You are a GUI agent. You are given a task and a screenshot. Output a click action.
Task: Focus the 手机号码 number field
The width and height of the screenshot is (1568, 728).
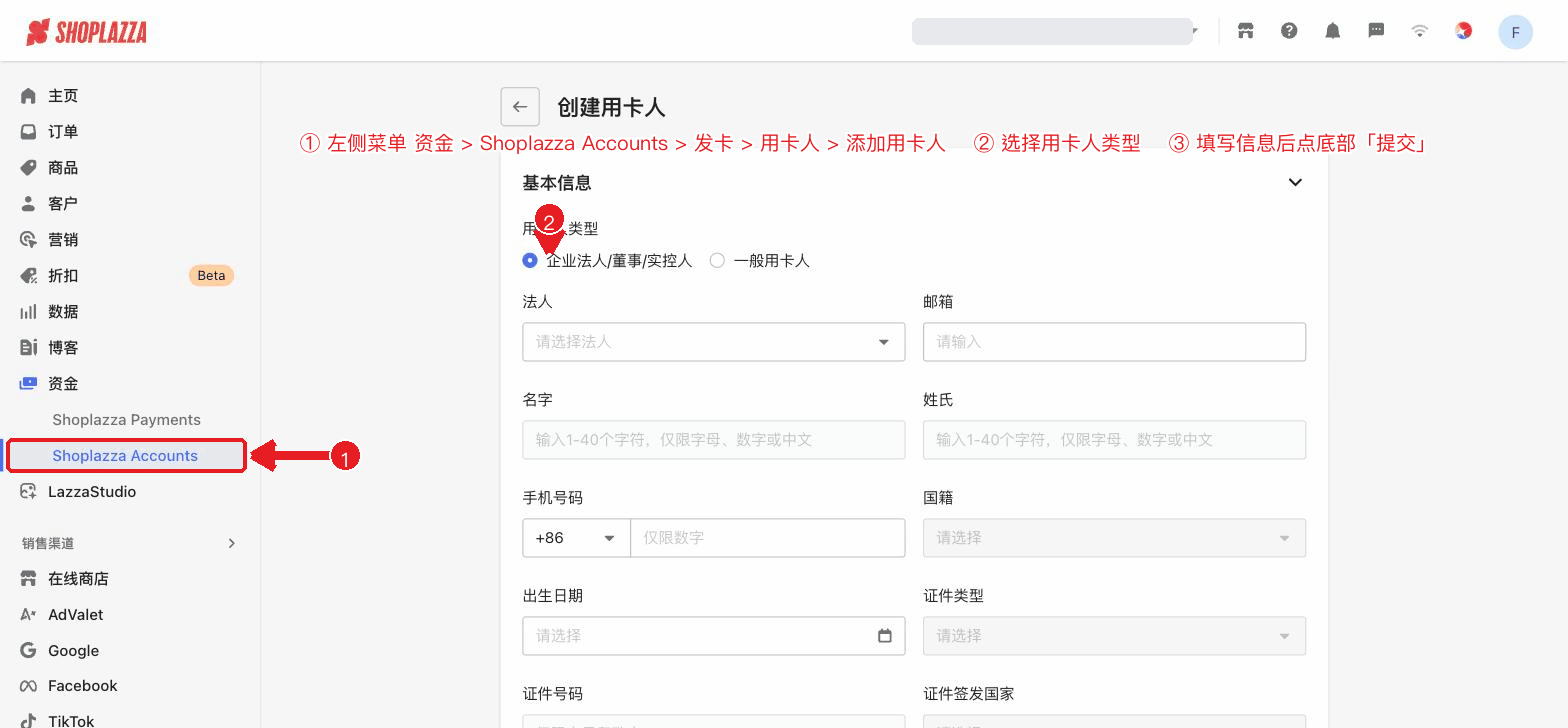[768, 538]
